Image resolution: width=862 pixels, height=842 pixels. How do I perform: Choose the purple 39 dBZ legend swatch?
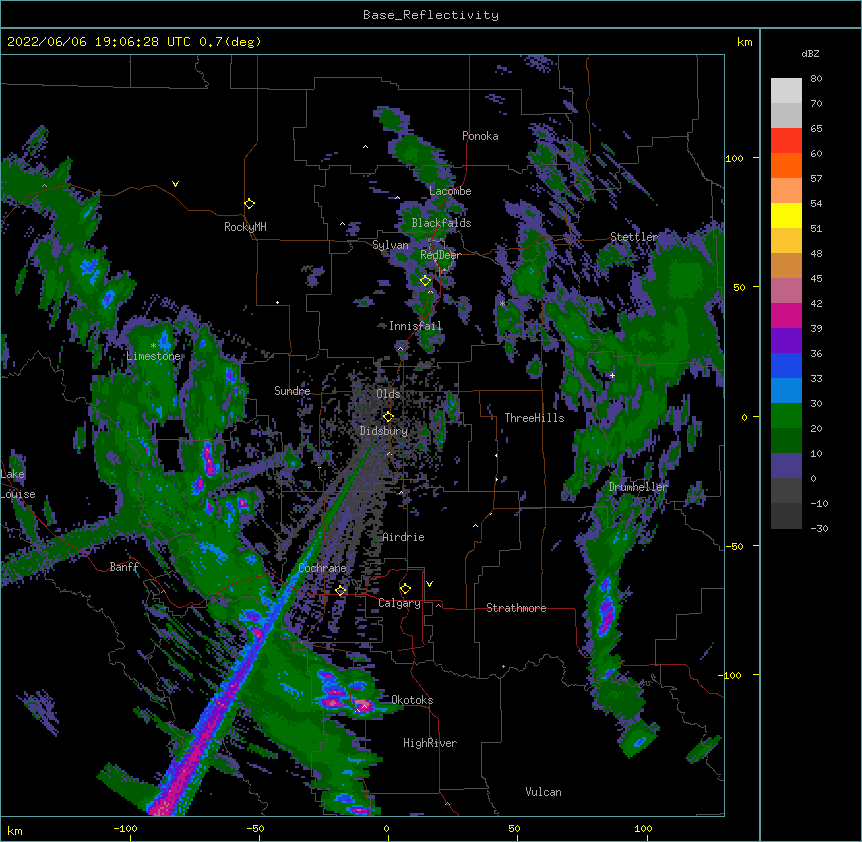(x=786, y=341)
